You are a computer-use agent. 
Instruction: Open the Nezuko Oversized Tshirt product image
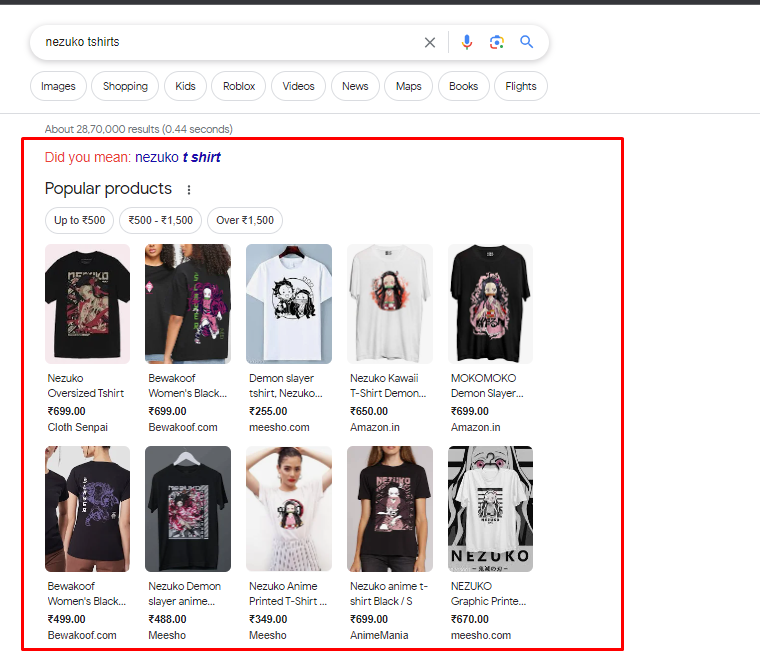point(87,304)
